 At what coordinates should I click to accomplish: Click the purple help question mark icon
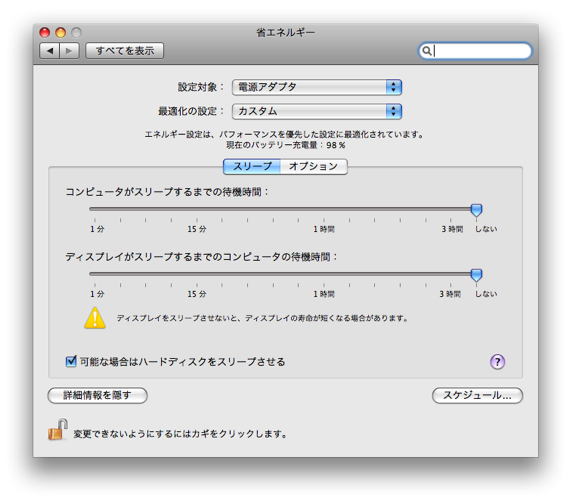tap(497, 362)
